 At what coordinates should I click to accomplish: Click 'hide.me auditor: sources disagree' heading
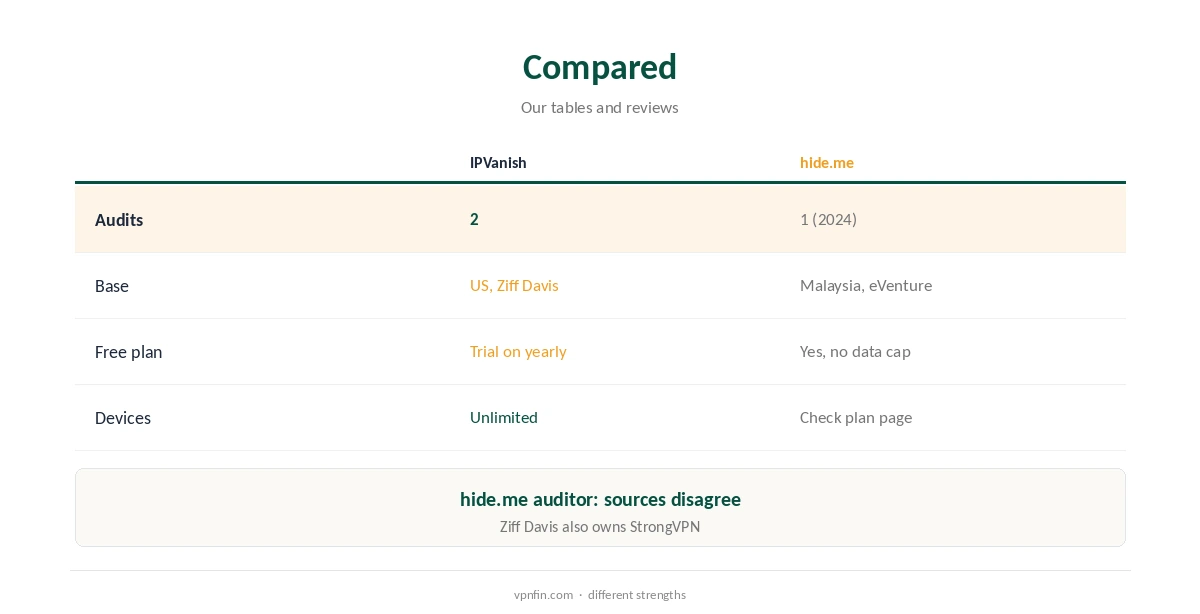[600, 499]
